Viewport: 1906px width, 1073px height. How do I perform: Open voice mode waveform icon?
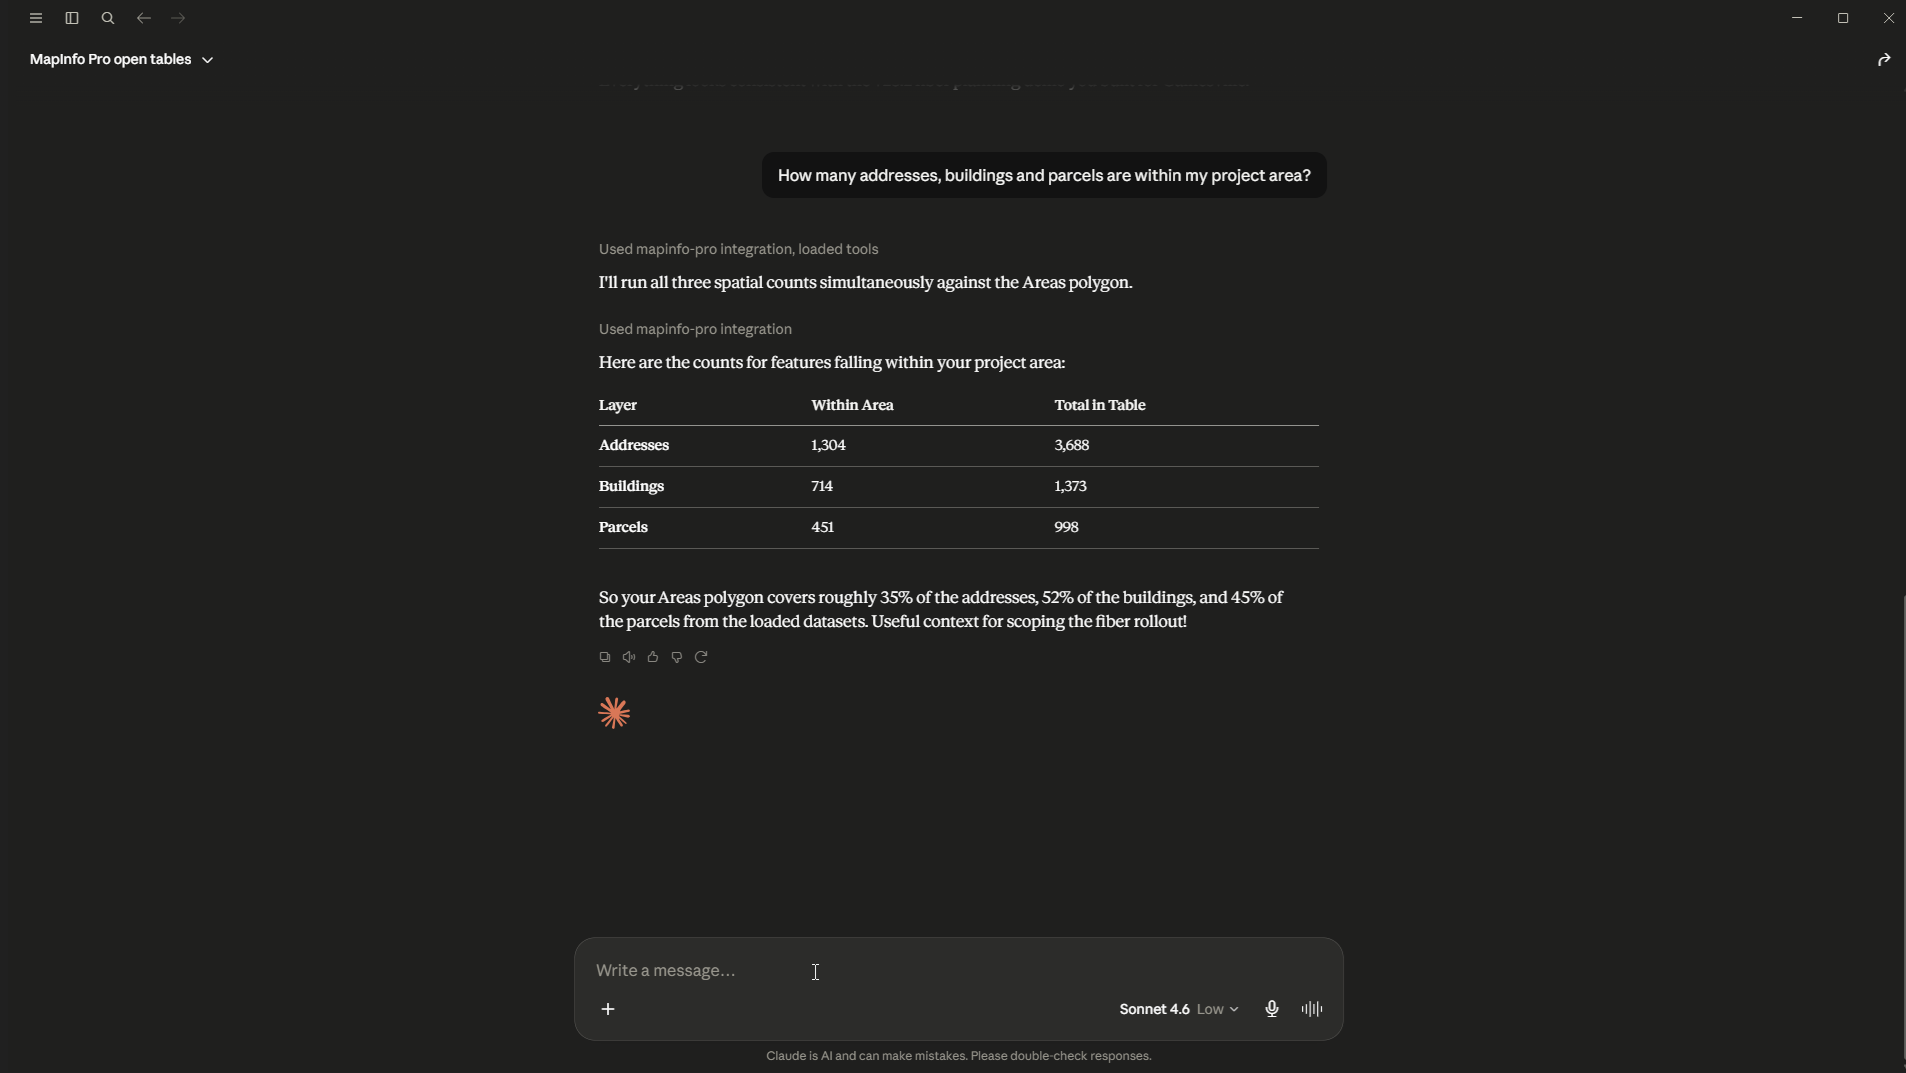pos(1312,1009)
